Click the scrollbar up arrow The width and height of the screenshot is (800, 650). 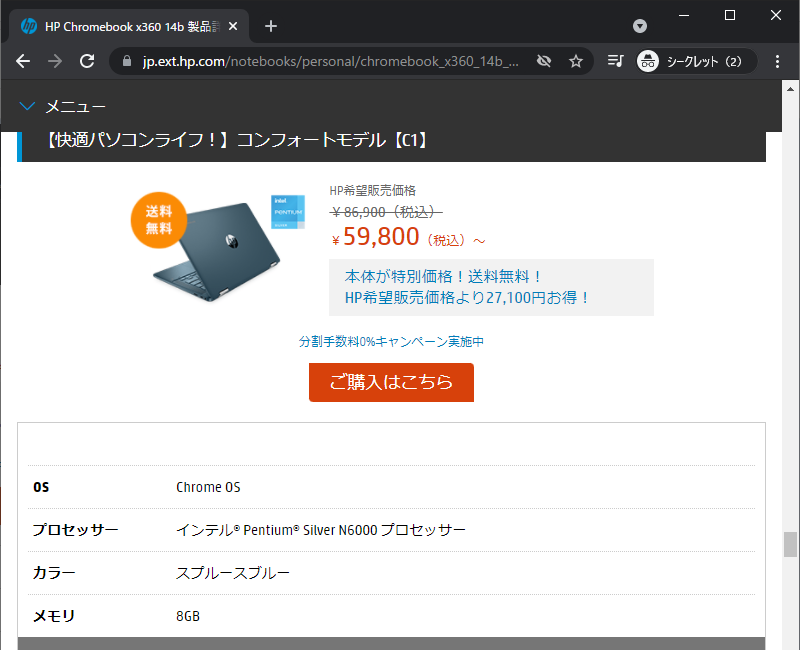pos(790,89)
